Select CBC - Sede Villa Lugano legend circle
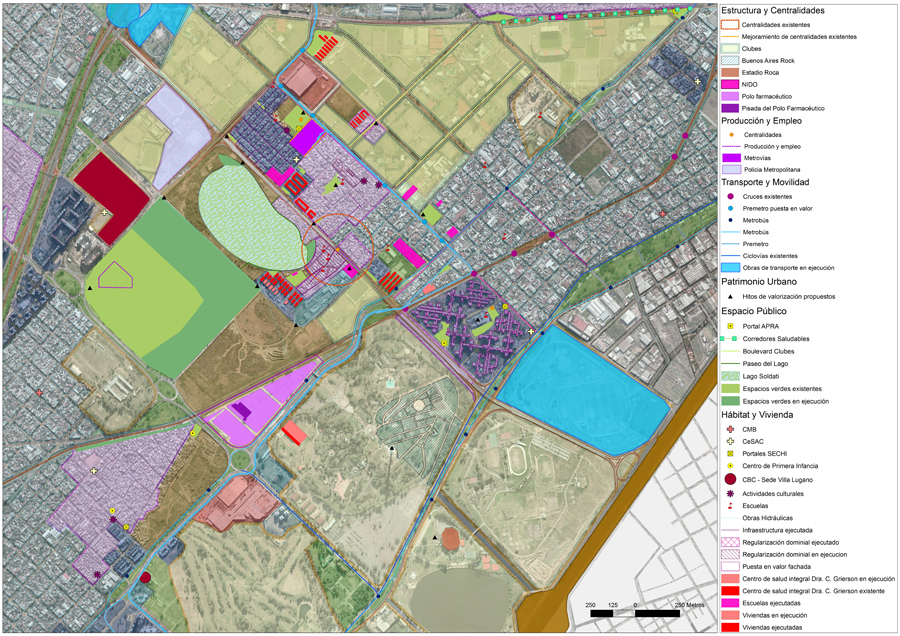900x636 pixels. coord(730,480)
